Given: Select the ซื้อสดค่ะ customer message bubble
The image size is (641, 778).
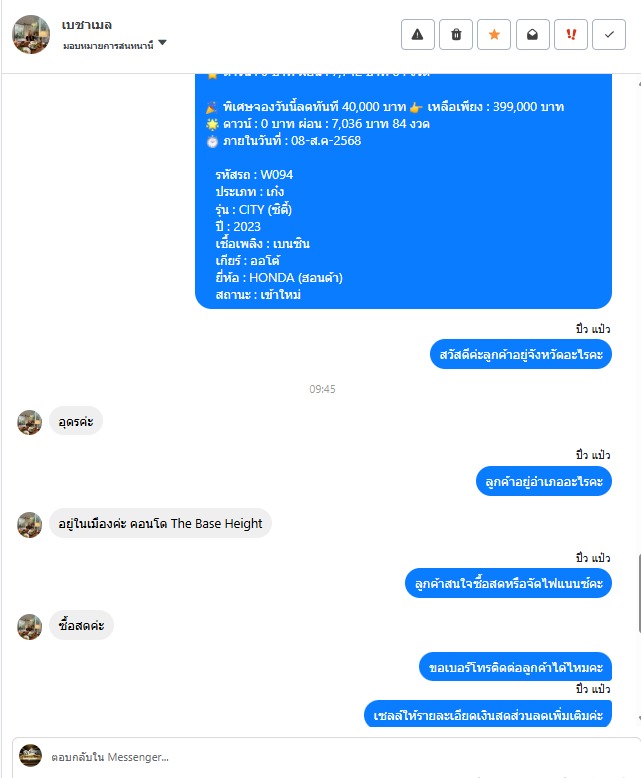Looking at the screenshot, I should coord(81,625).
